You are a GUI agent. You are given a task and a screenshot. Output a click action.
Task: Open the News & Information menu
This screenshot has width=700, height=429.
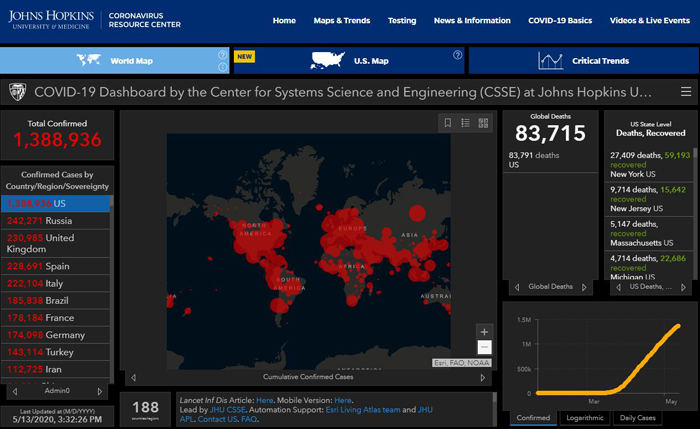click(x=472, y=21)
